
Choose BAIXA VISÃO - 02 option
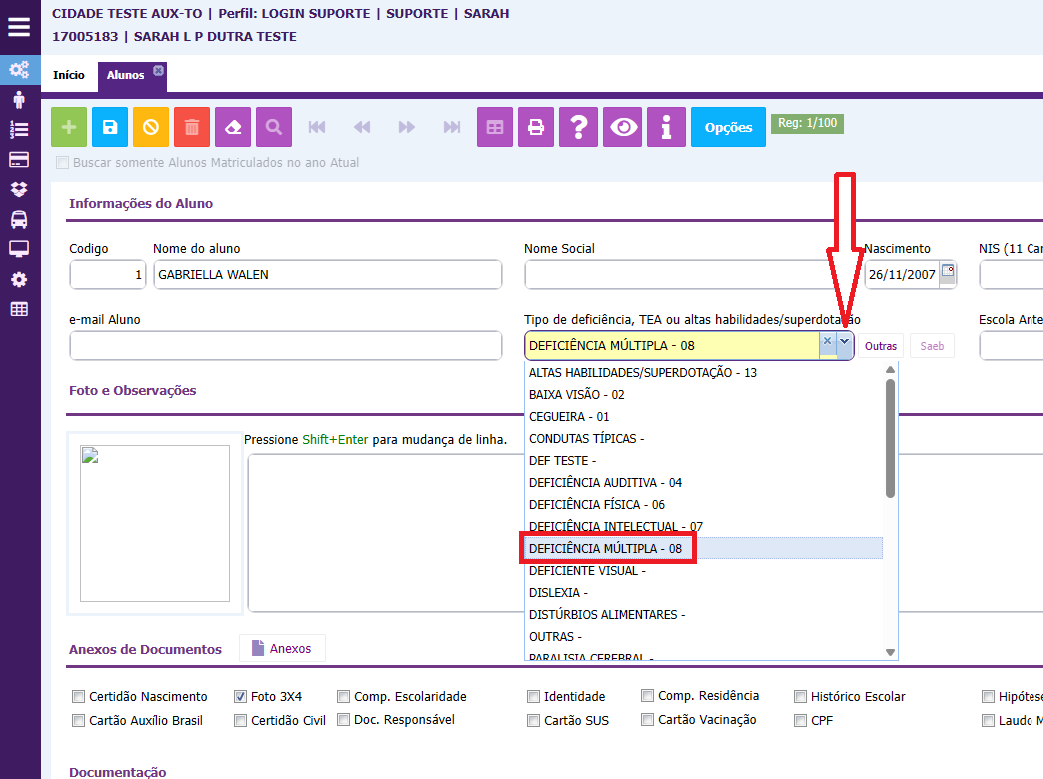tap(576, 395)
